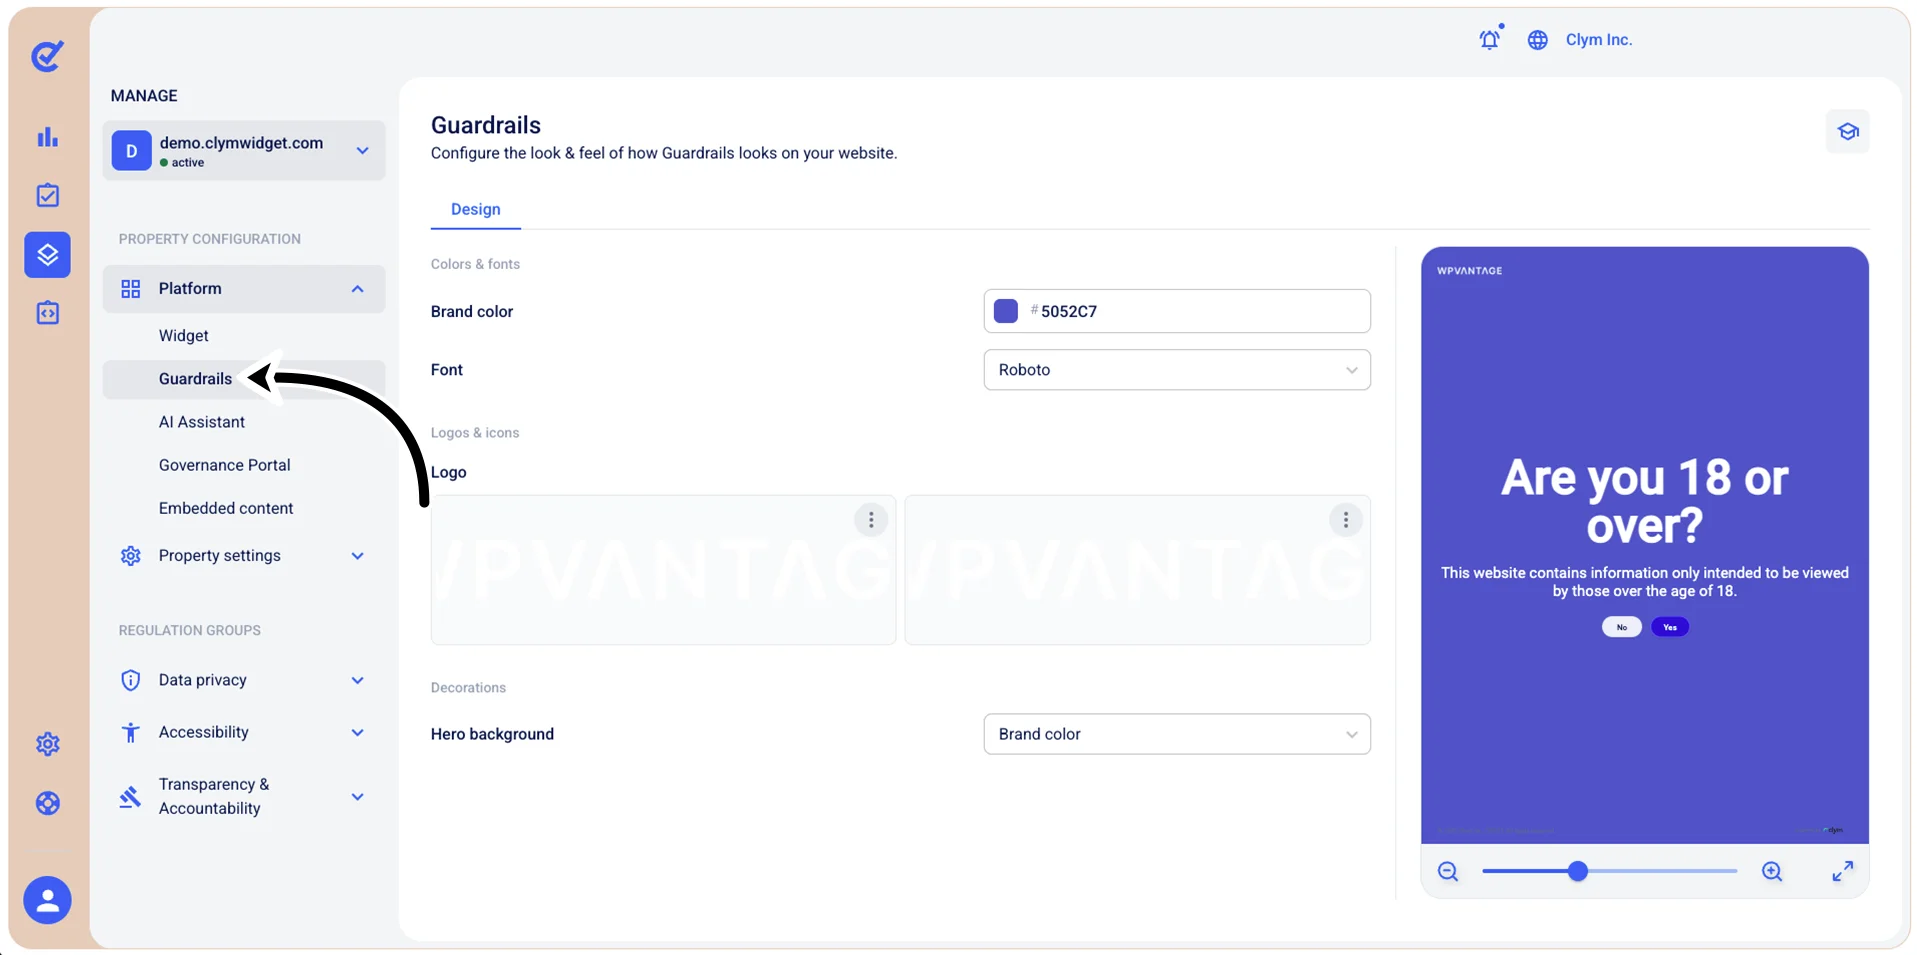Open the graduation cap tutorial icon
The image size is (1917, 955).
1848,131
